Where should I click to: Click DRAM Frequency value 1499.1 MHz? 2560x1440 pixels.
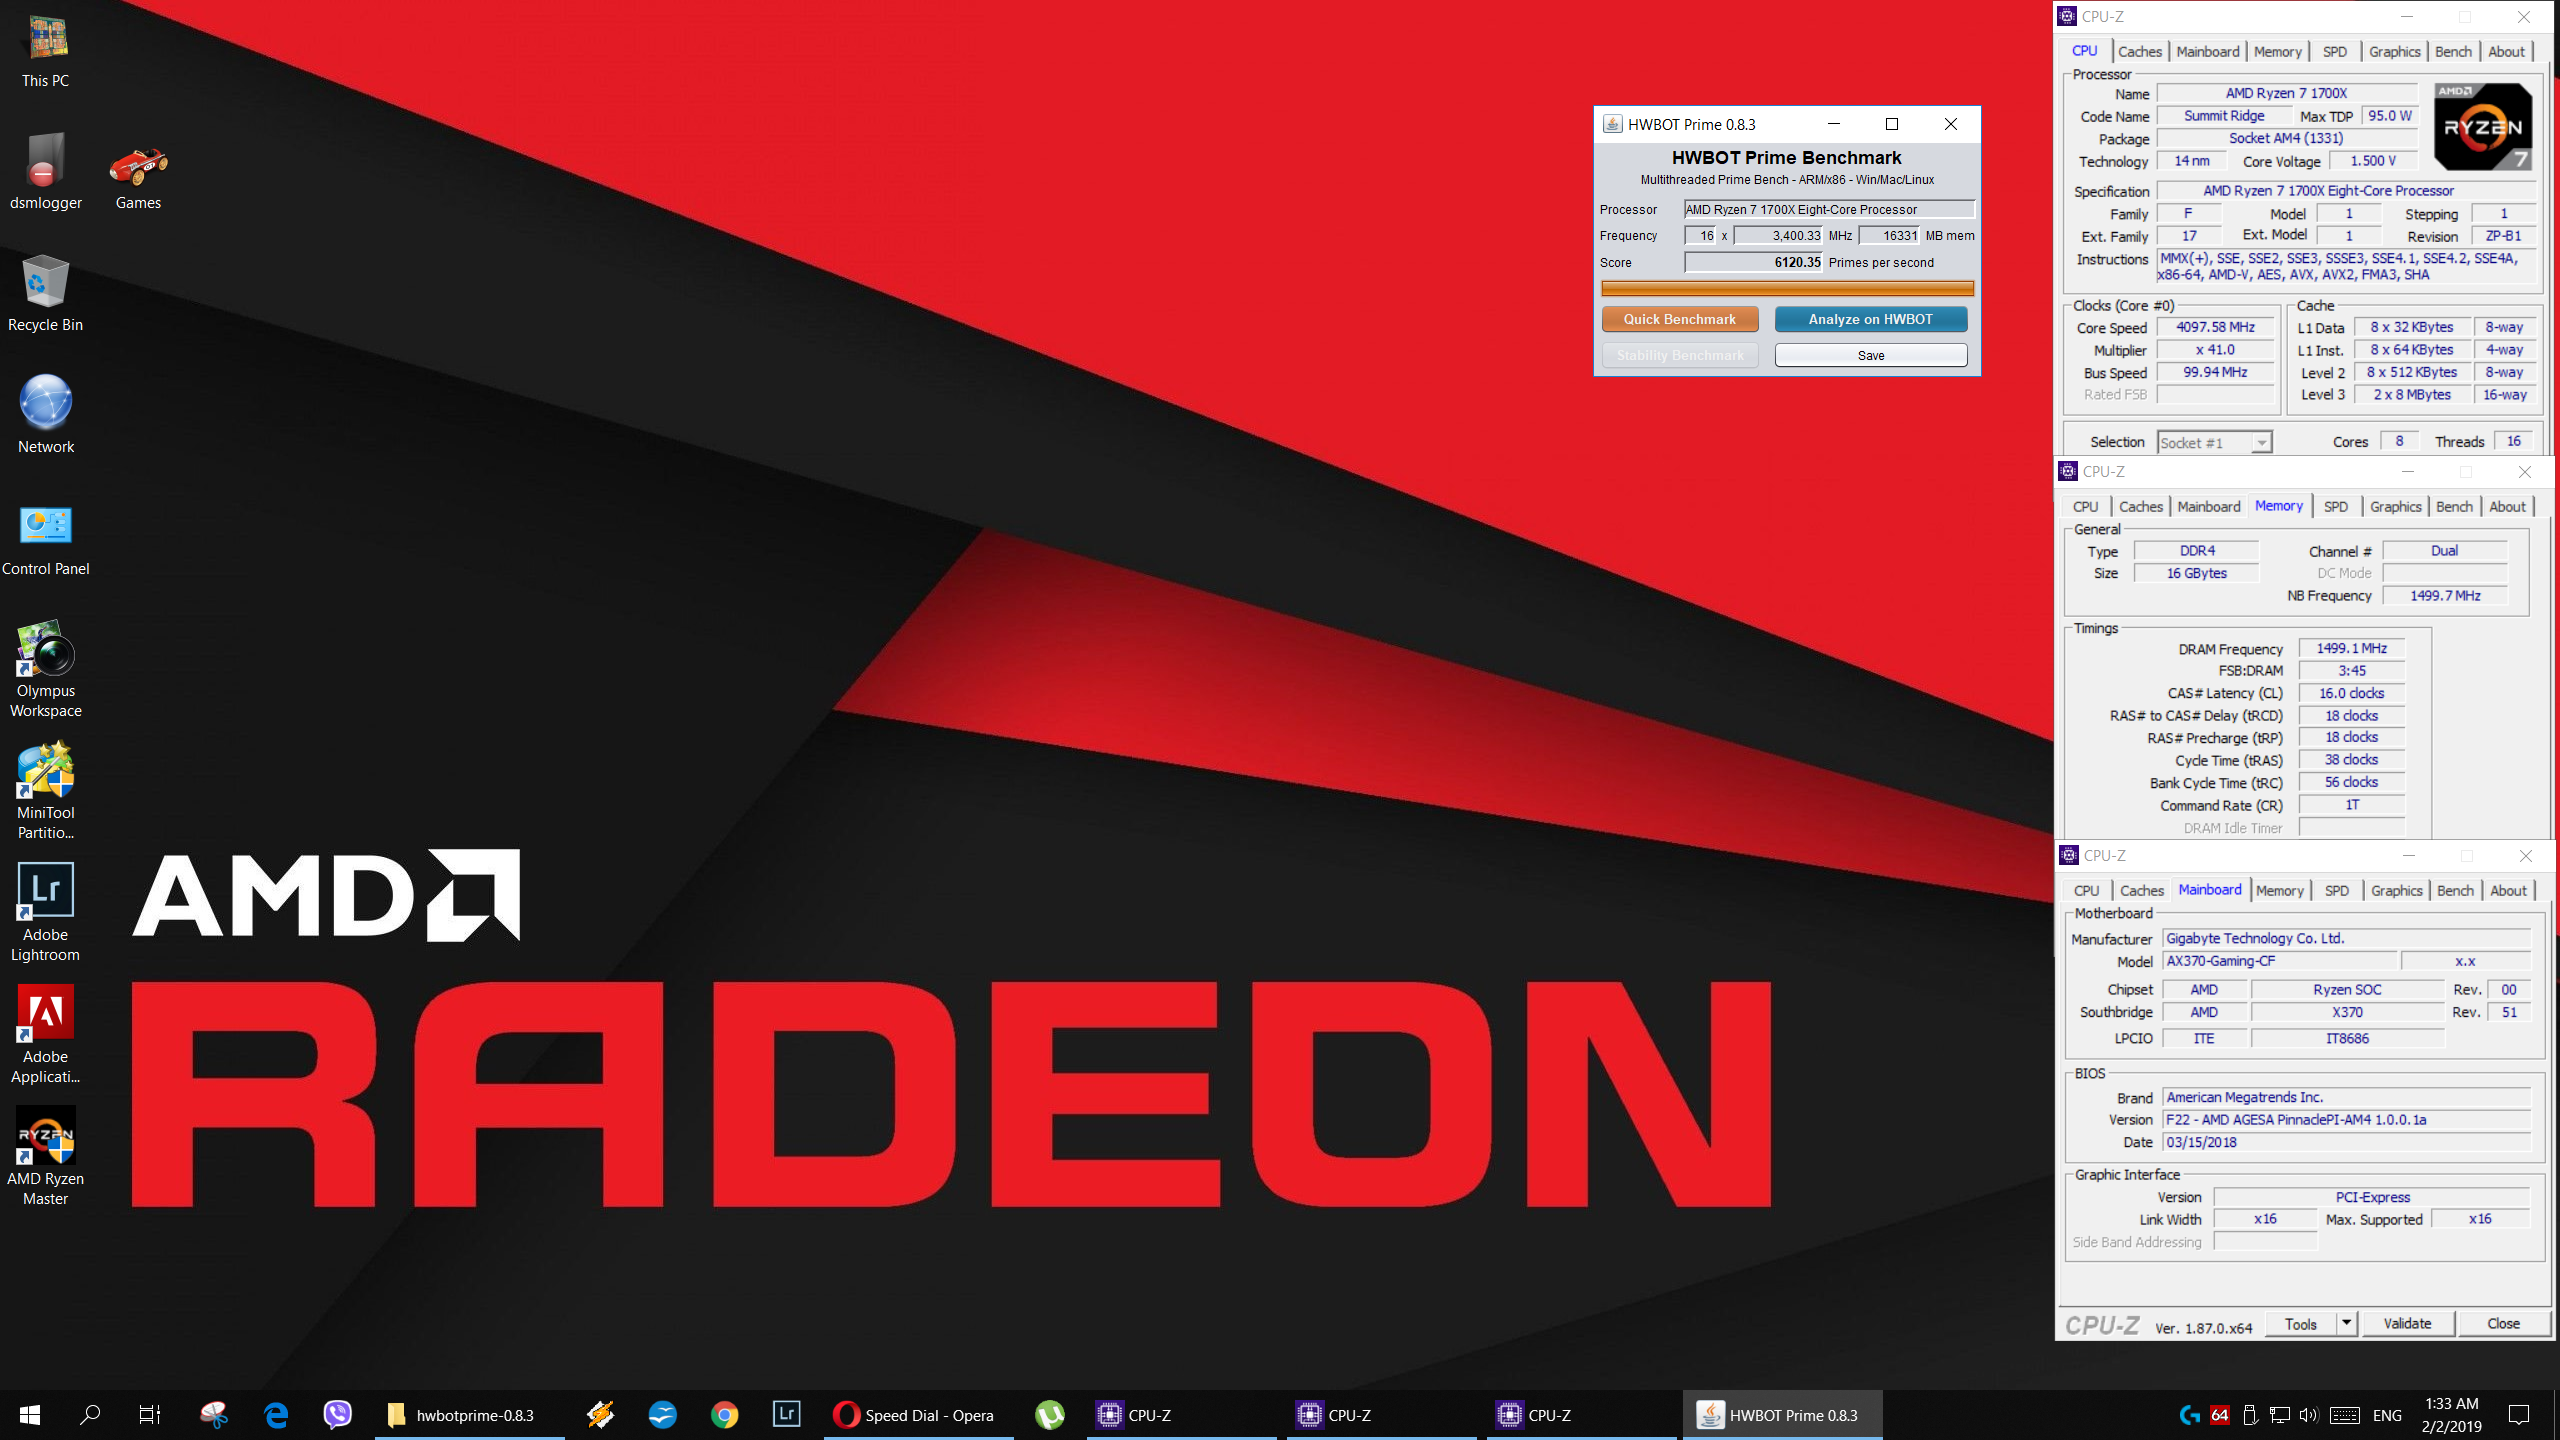pos(2352,648)
